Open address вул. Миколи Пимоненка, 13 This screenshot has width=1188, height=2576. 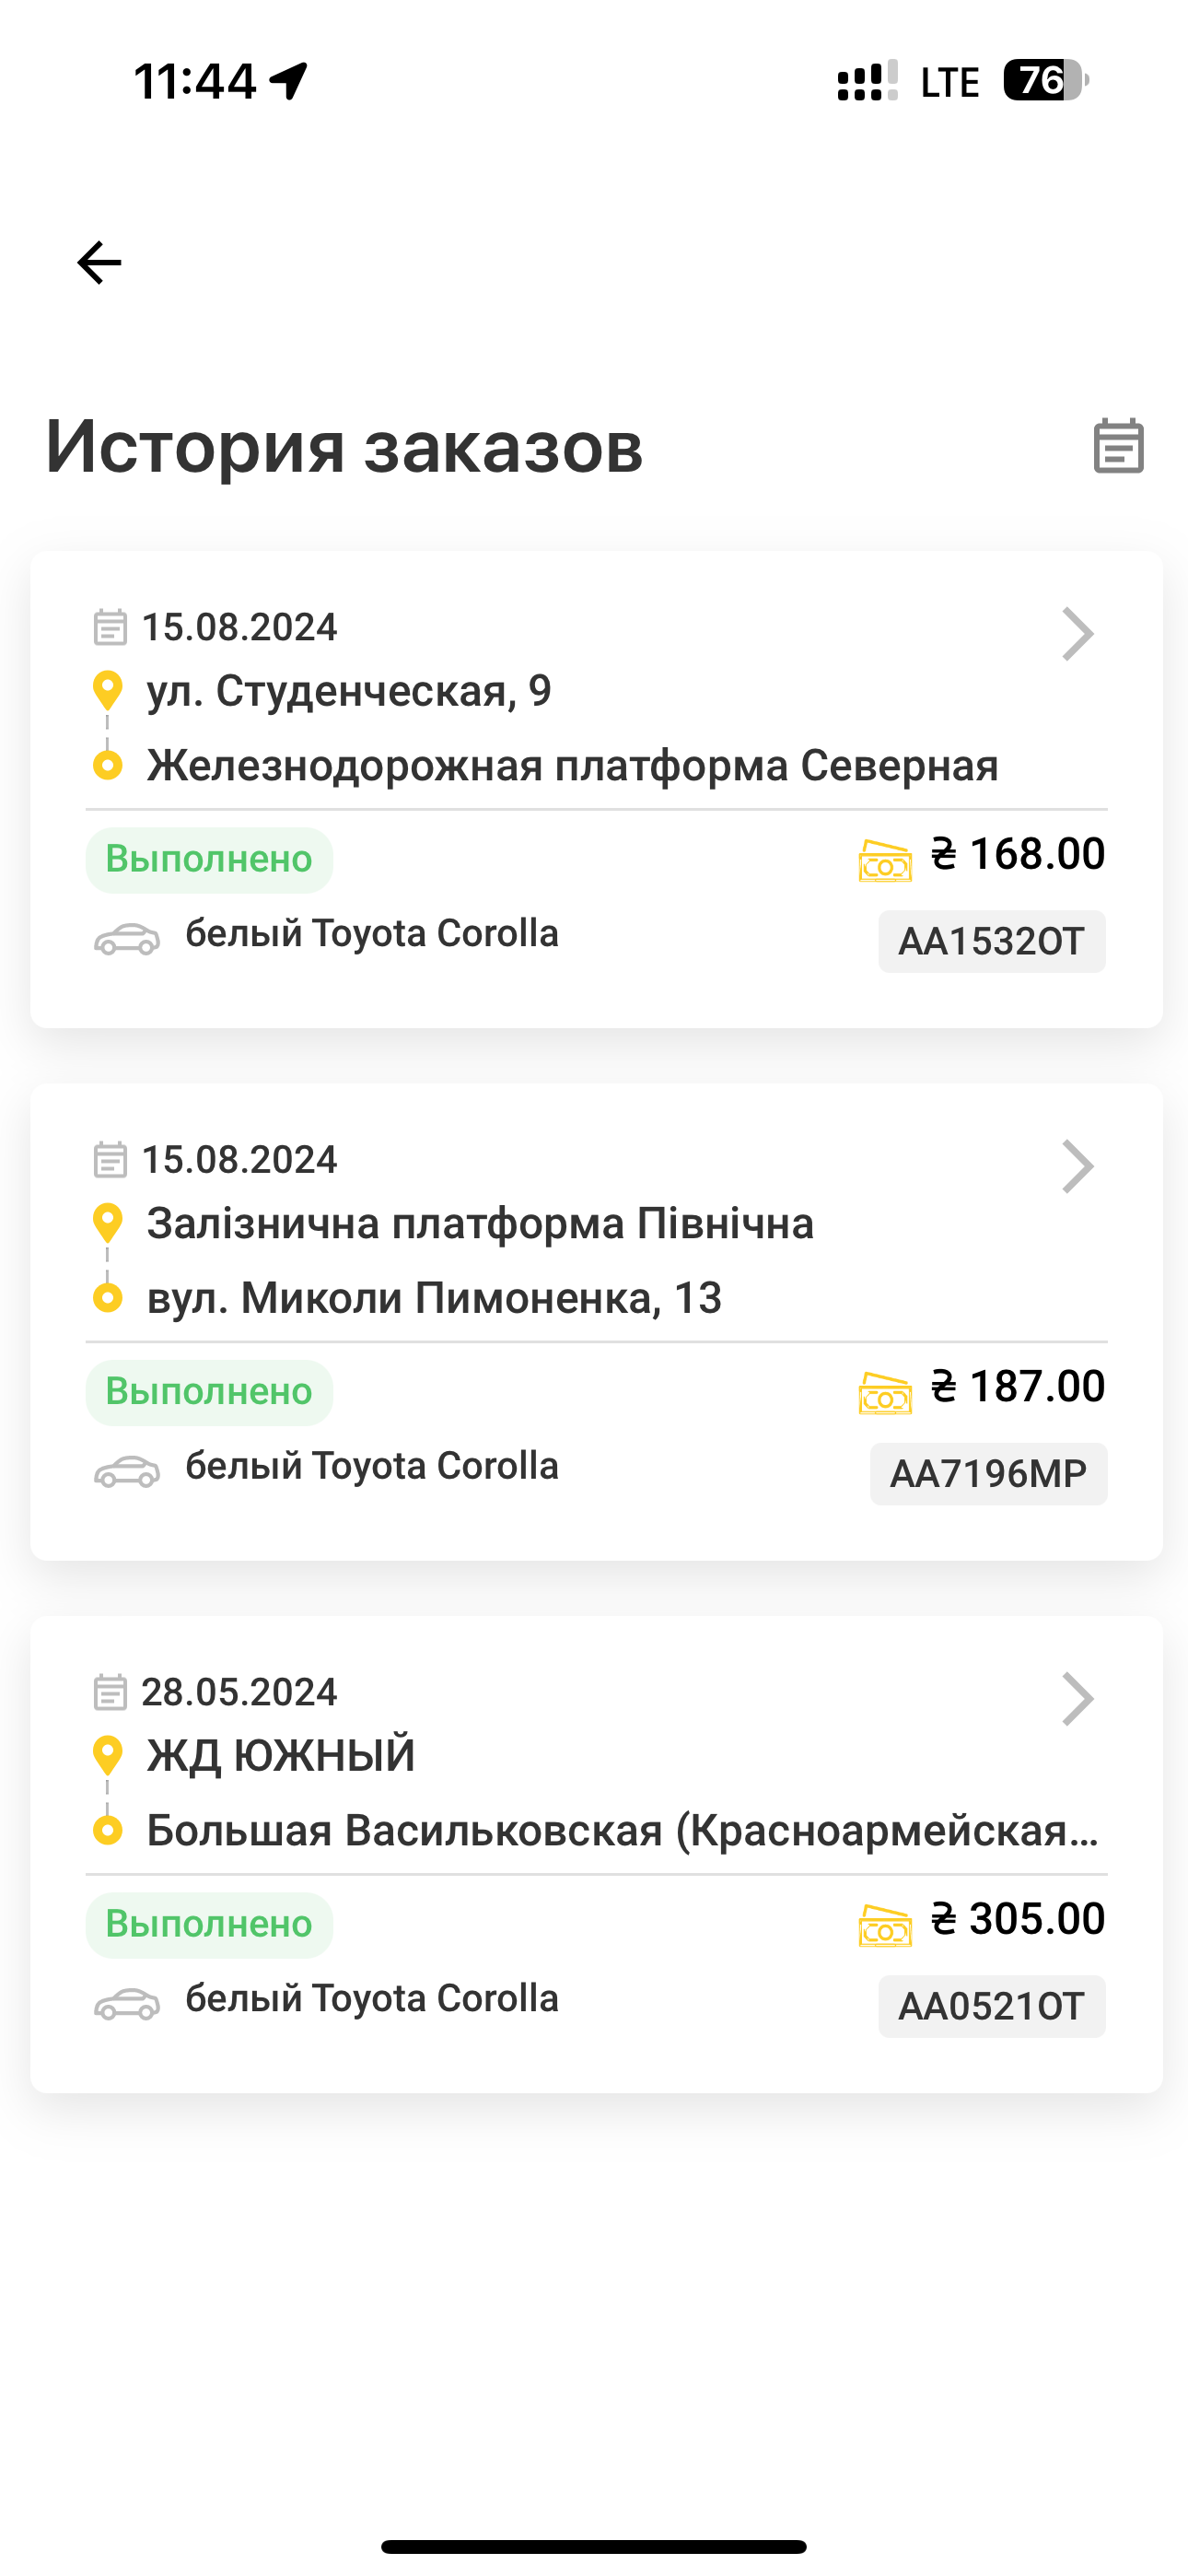(x=434, y=1298)
